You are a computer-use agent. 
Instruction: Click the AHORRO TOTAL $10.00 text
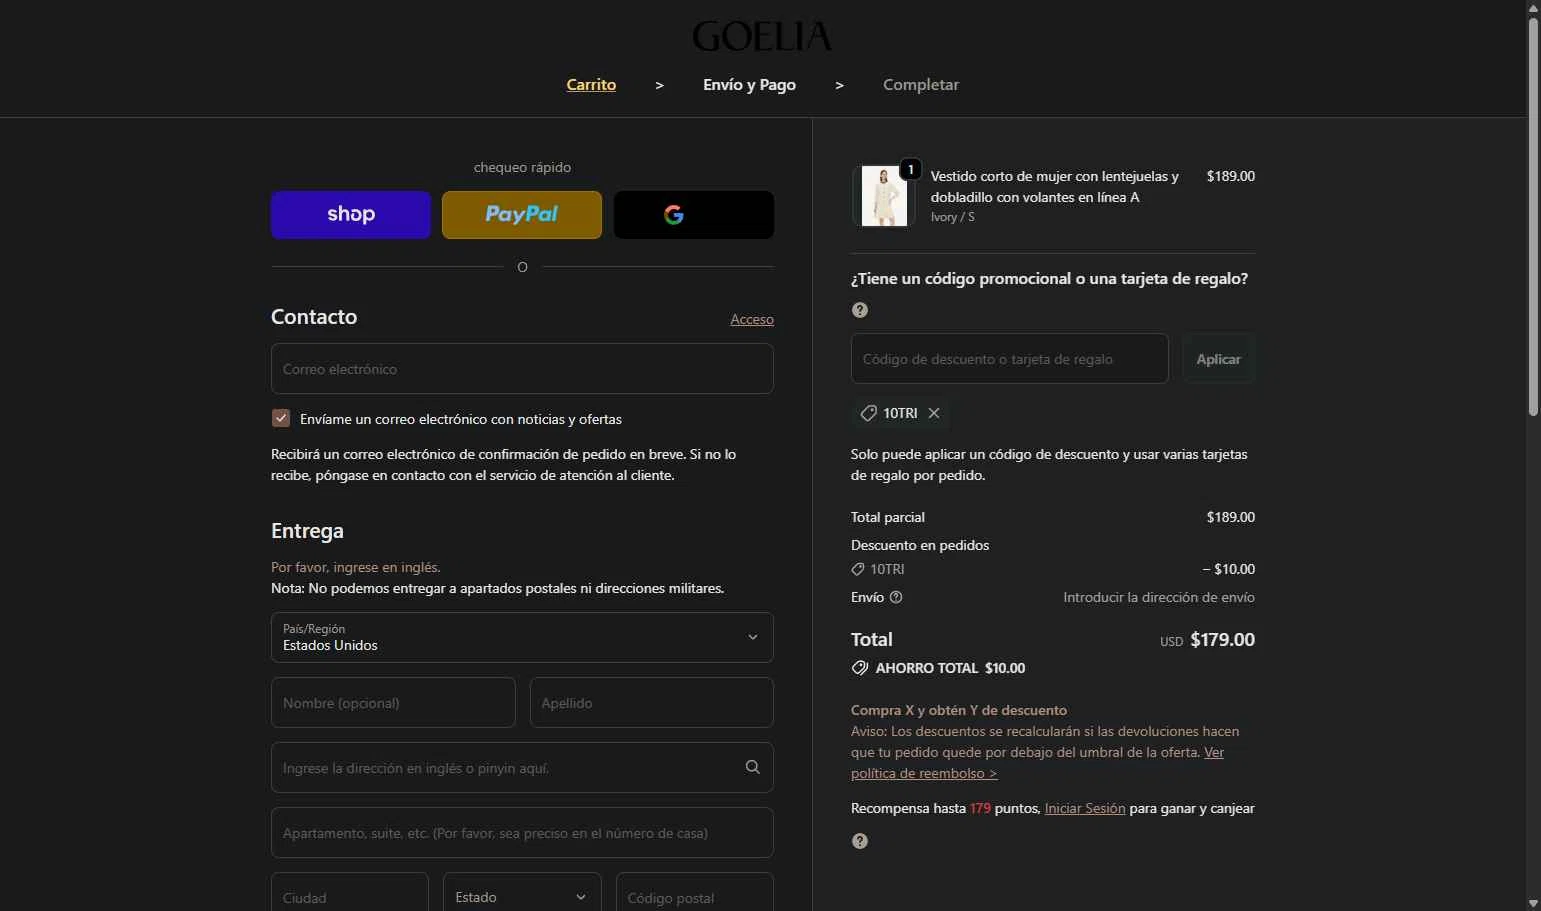(950, 668)
